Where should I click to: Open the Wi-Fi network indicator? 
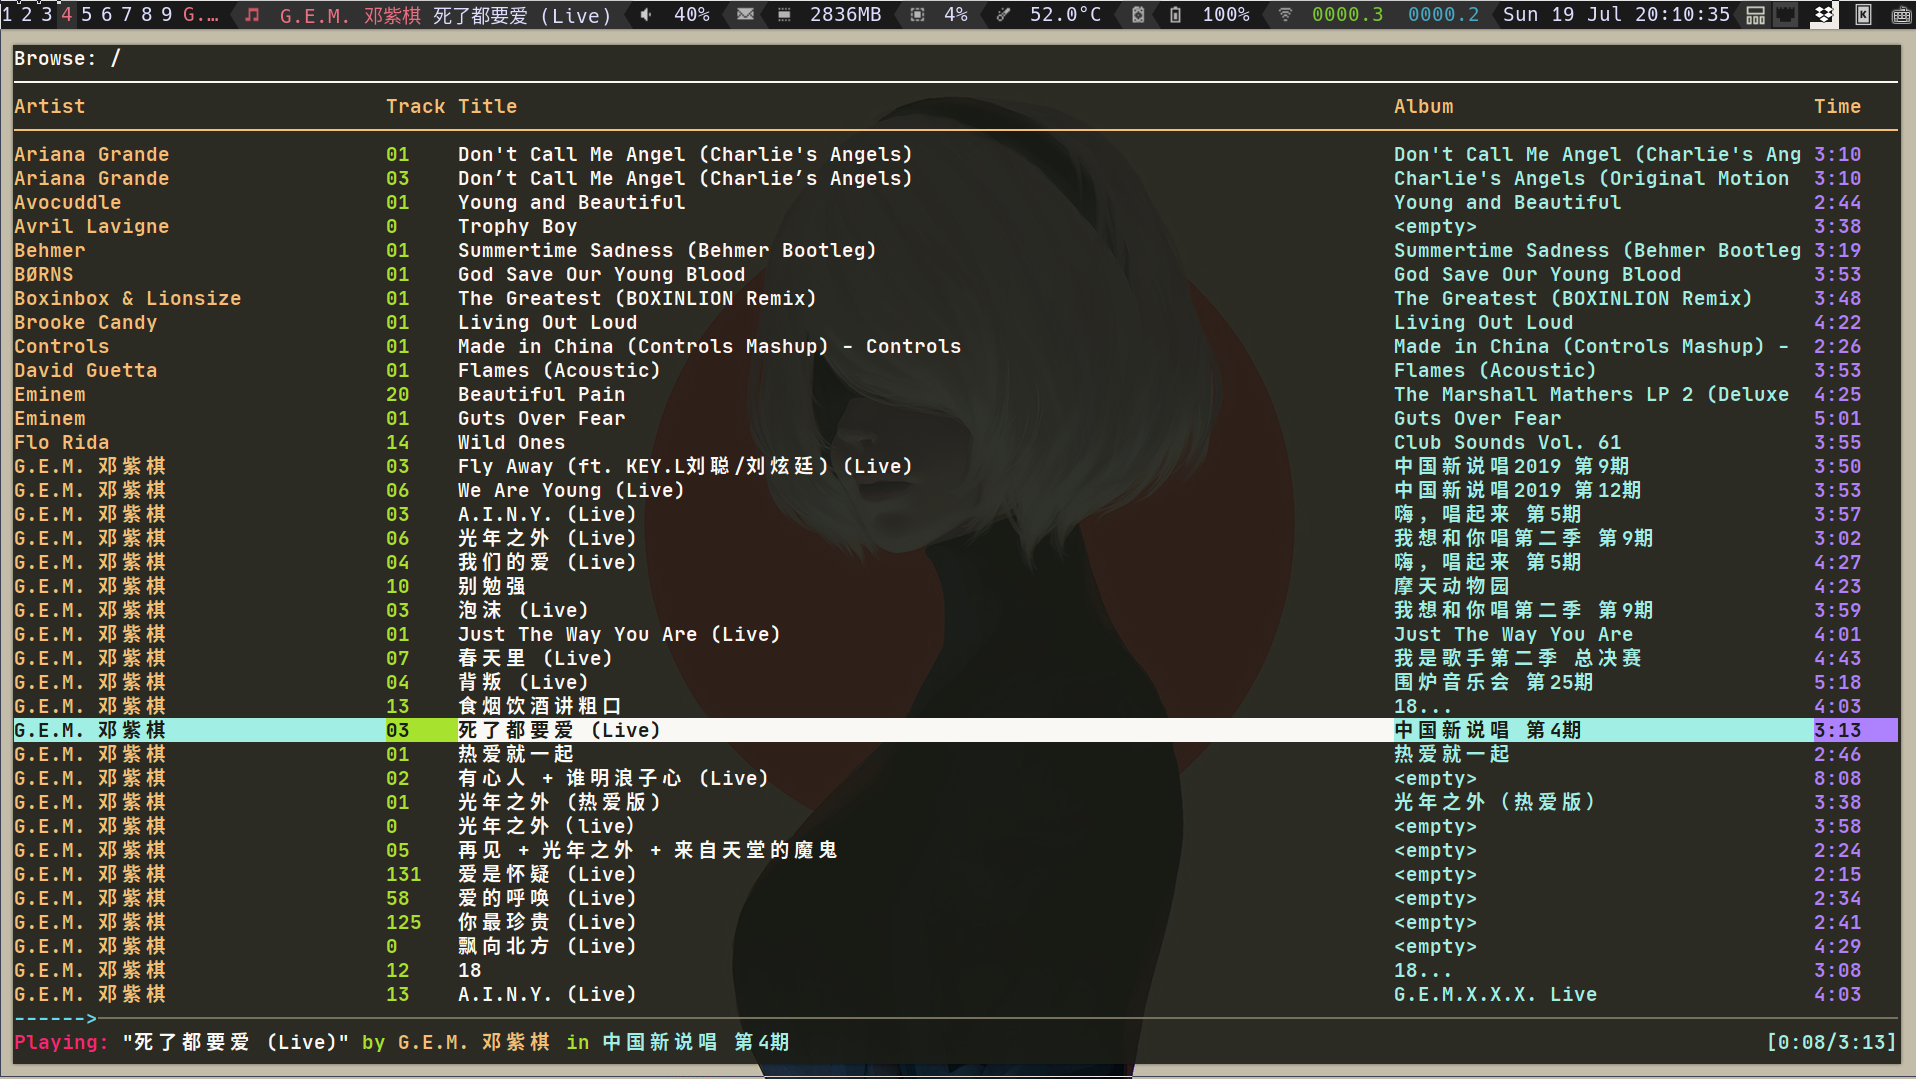[1285, 15]
